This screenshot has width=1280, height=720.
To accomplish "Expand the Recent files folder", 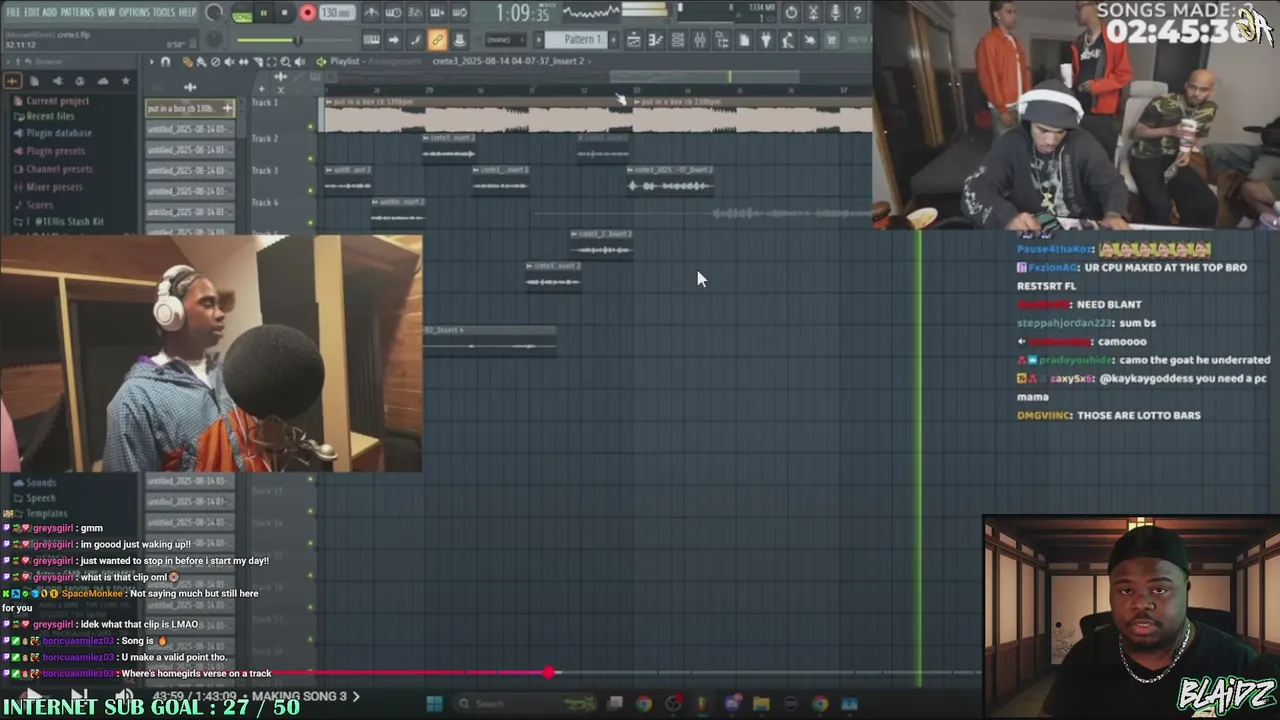I will (50, 116).
